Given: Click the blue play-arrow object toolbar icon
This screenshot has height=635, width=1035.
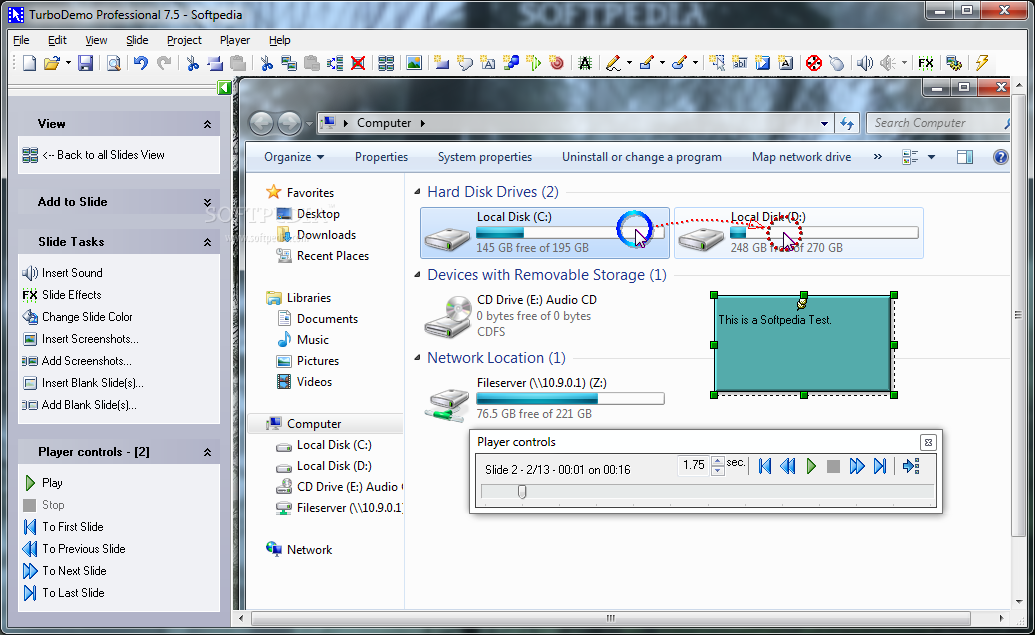Looking at the screenshot, I should click(x=762, y=63).
